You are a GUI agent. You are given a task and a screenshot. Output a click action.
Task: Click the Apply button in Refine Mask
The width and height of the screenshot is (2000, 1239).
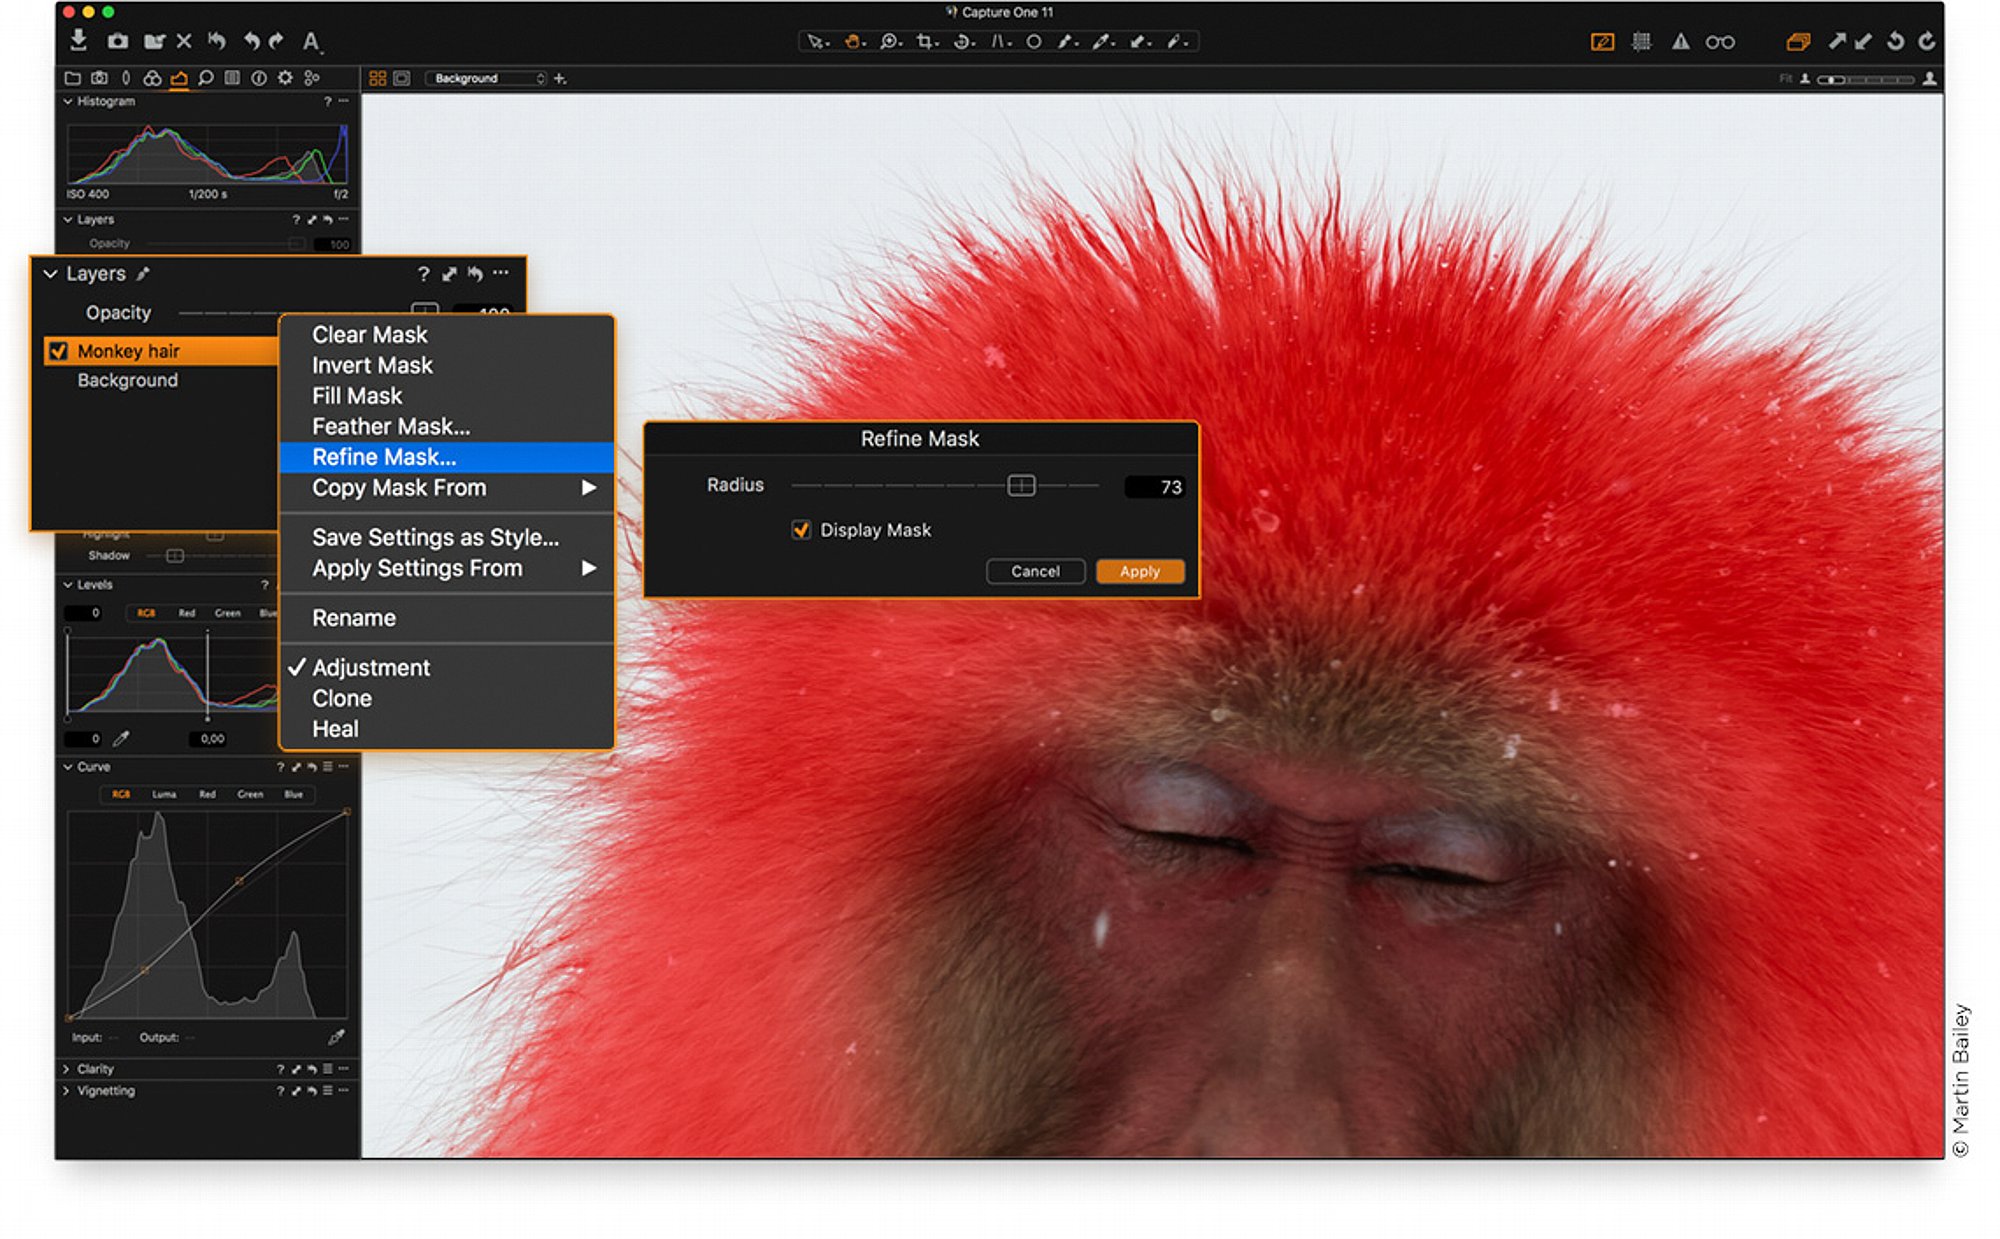[1140, 571]
